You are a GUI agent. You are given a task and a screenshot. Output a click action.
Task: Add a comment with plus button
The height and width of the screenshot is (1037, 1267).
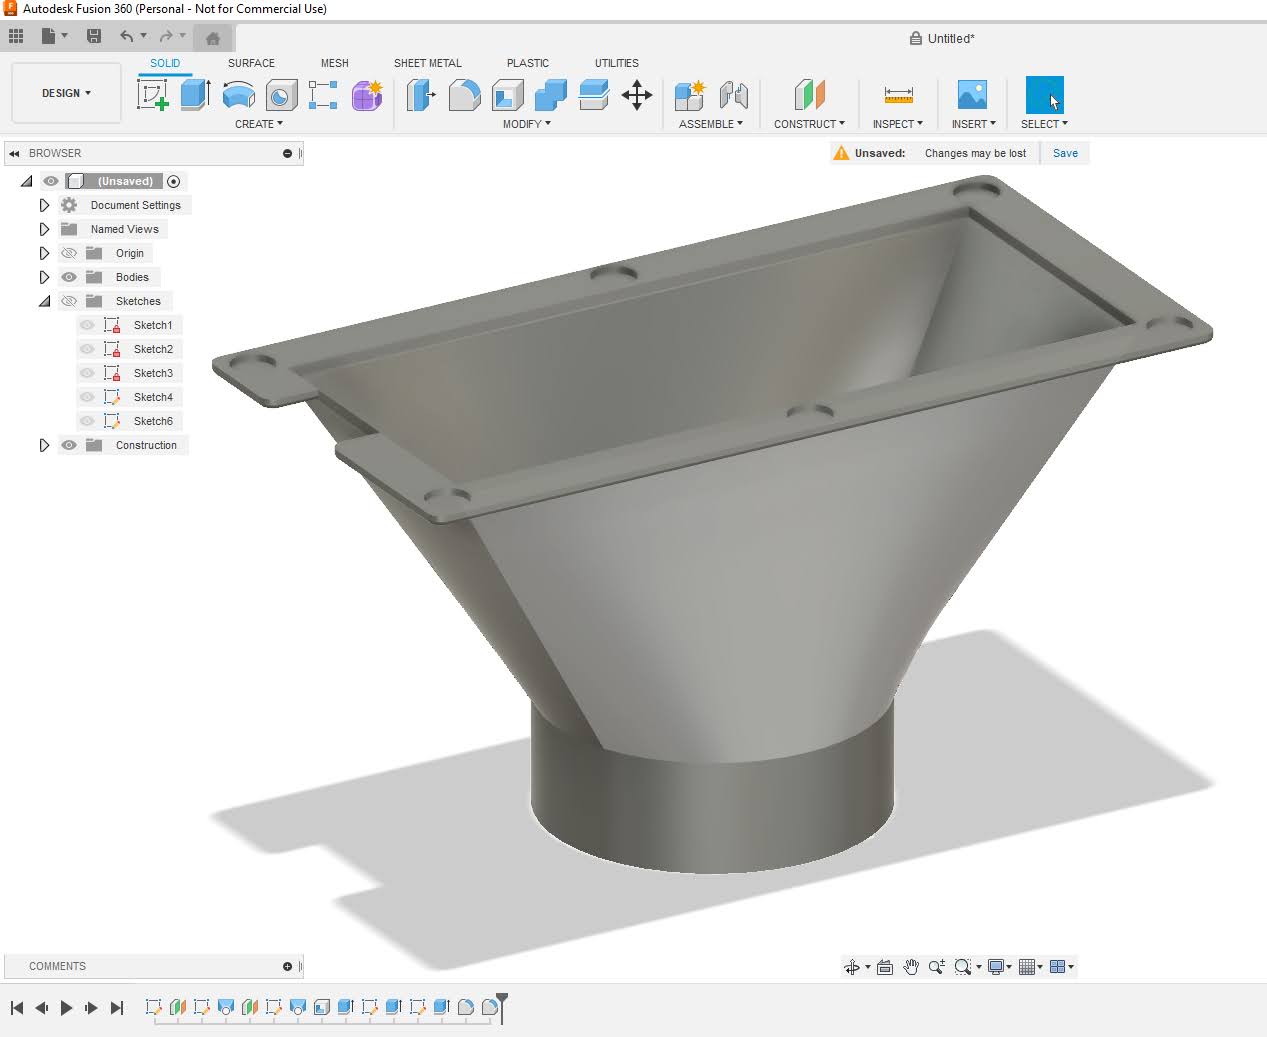287,966
